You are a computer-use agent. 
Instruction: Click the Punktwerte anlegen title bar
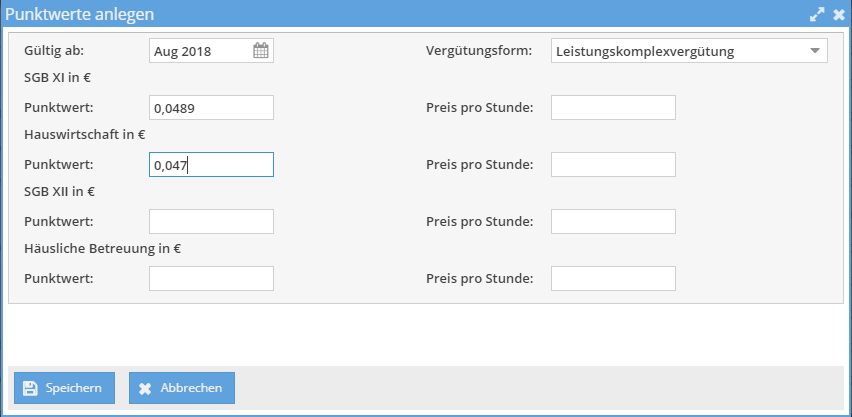[x=400, y=15]
